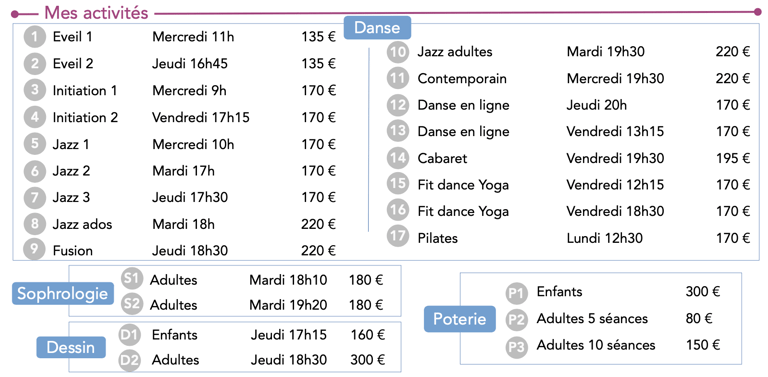
Task: Open the Danse category tag
Action: coord(377,27)
